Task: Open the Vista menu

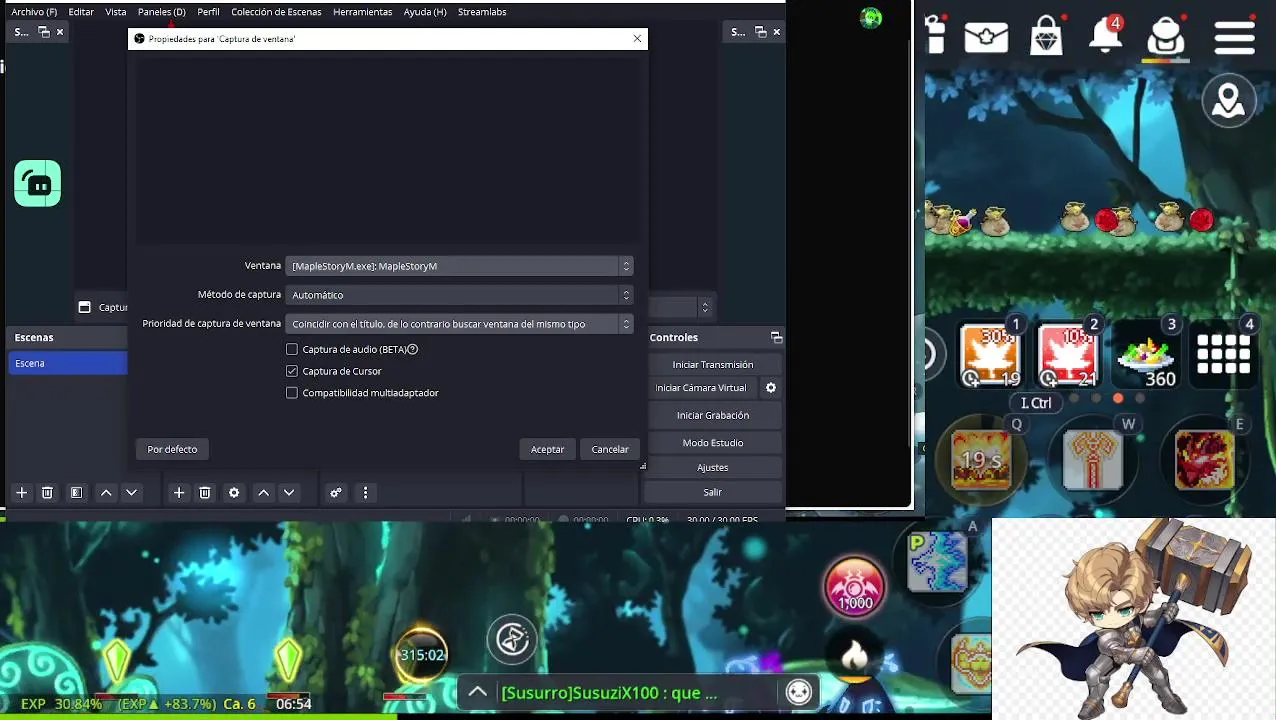Action: point(116,12)
